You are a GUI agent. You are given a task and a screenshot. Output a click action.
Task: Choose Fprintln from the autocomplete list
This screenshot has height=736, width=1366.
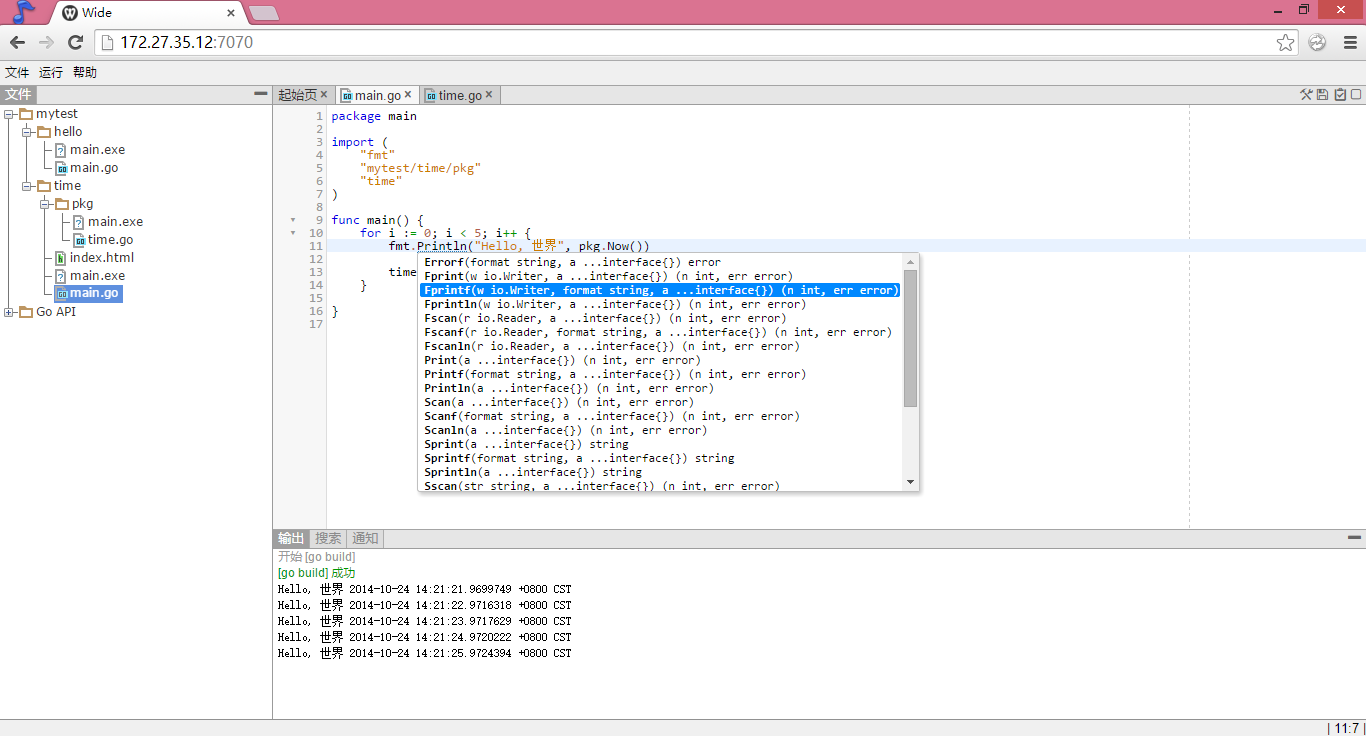(660, 304)
